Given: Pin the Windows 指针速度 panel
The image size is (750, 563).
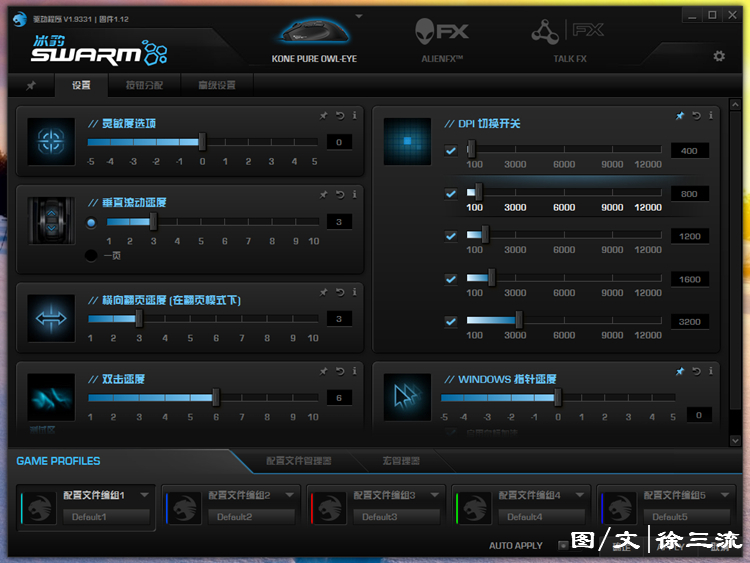Looking at the screenshot, I should coord(679,371).
